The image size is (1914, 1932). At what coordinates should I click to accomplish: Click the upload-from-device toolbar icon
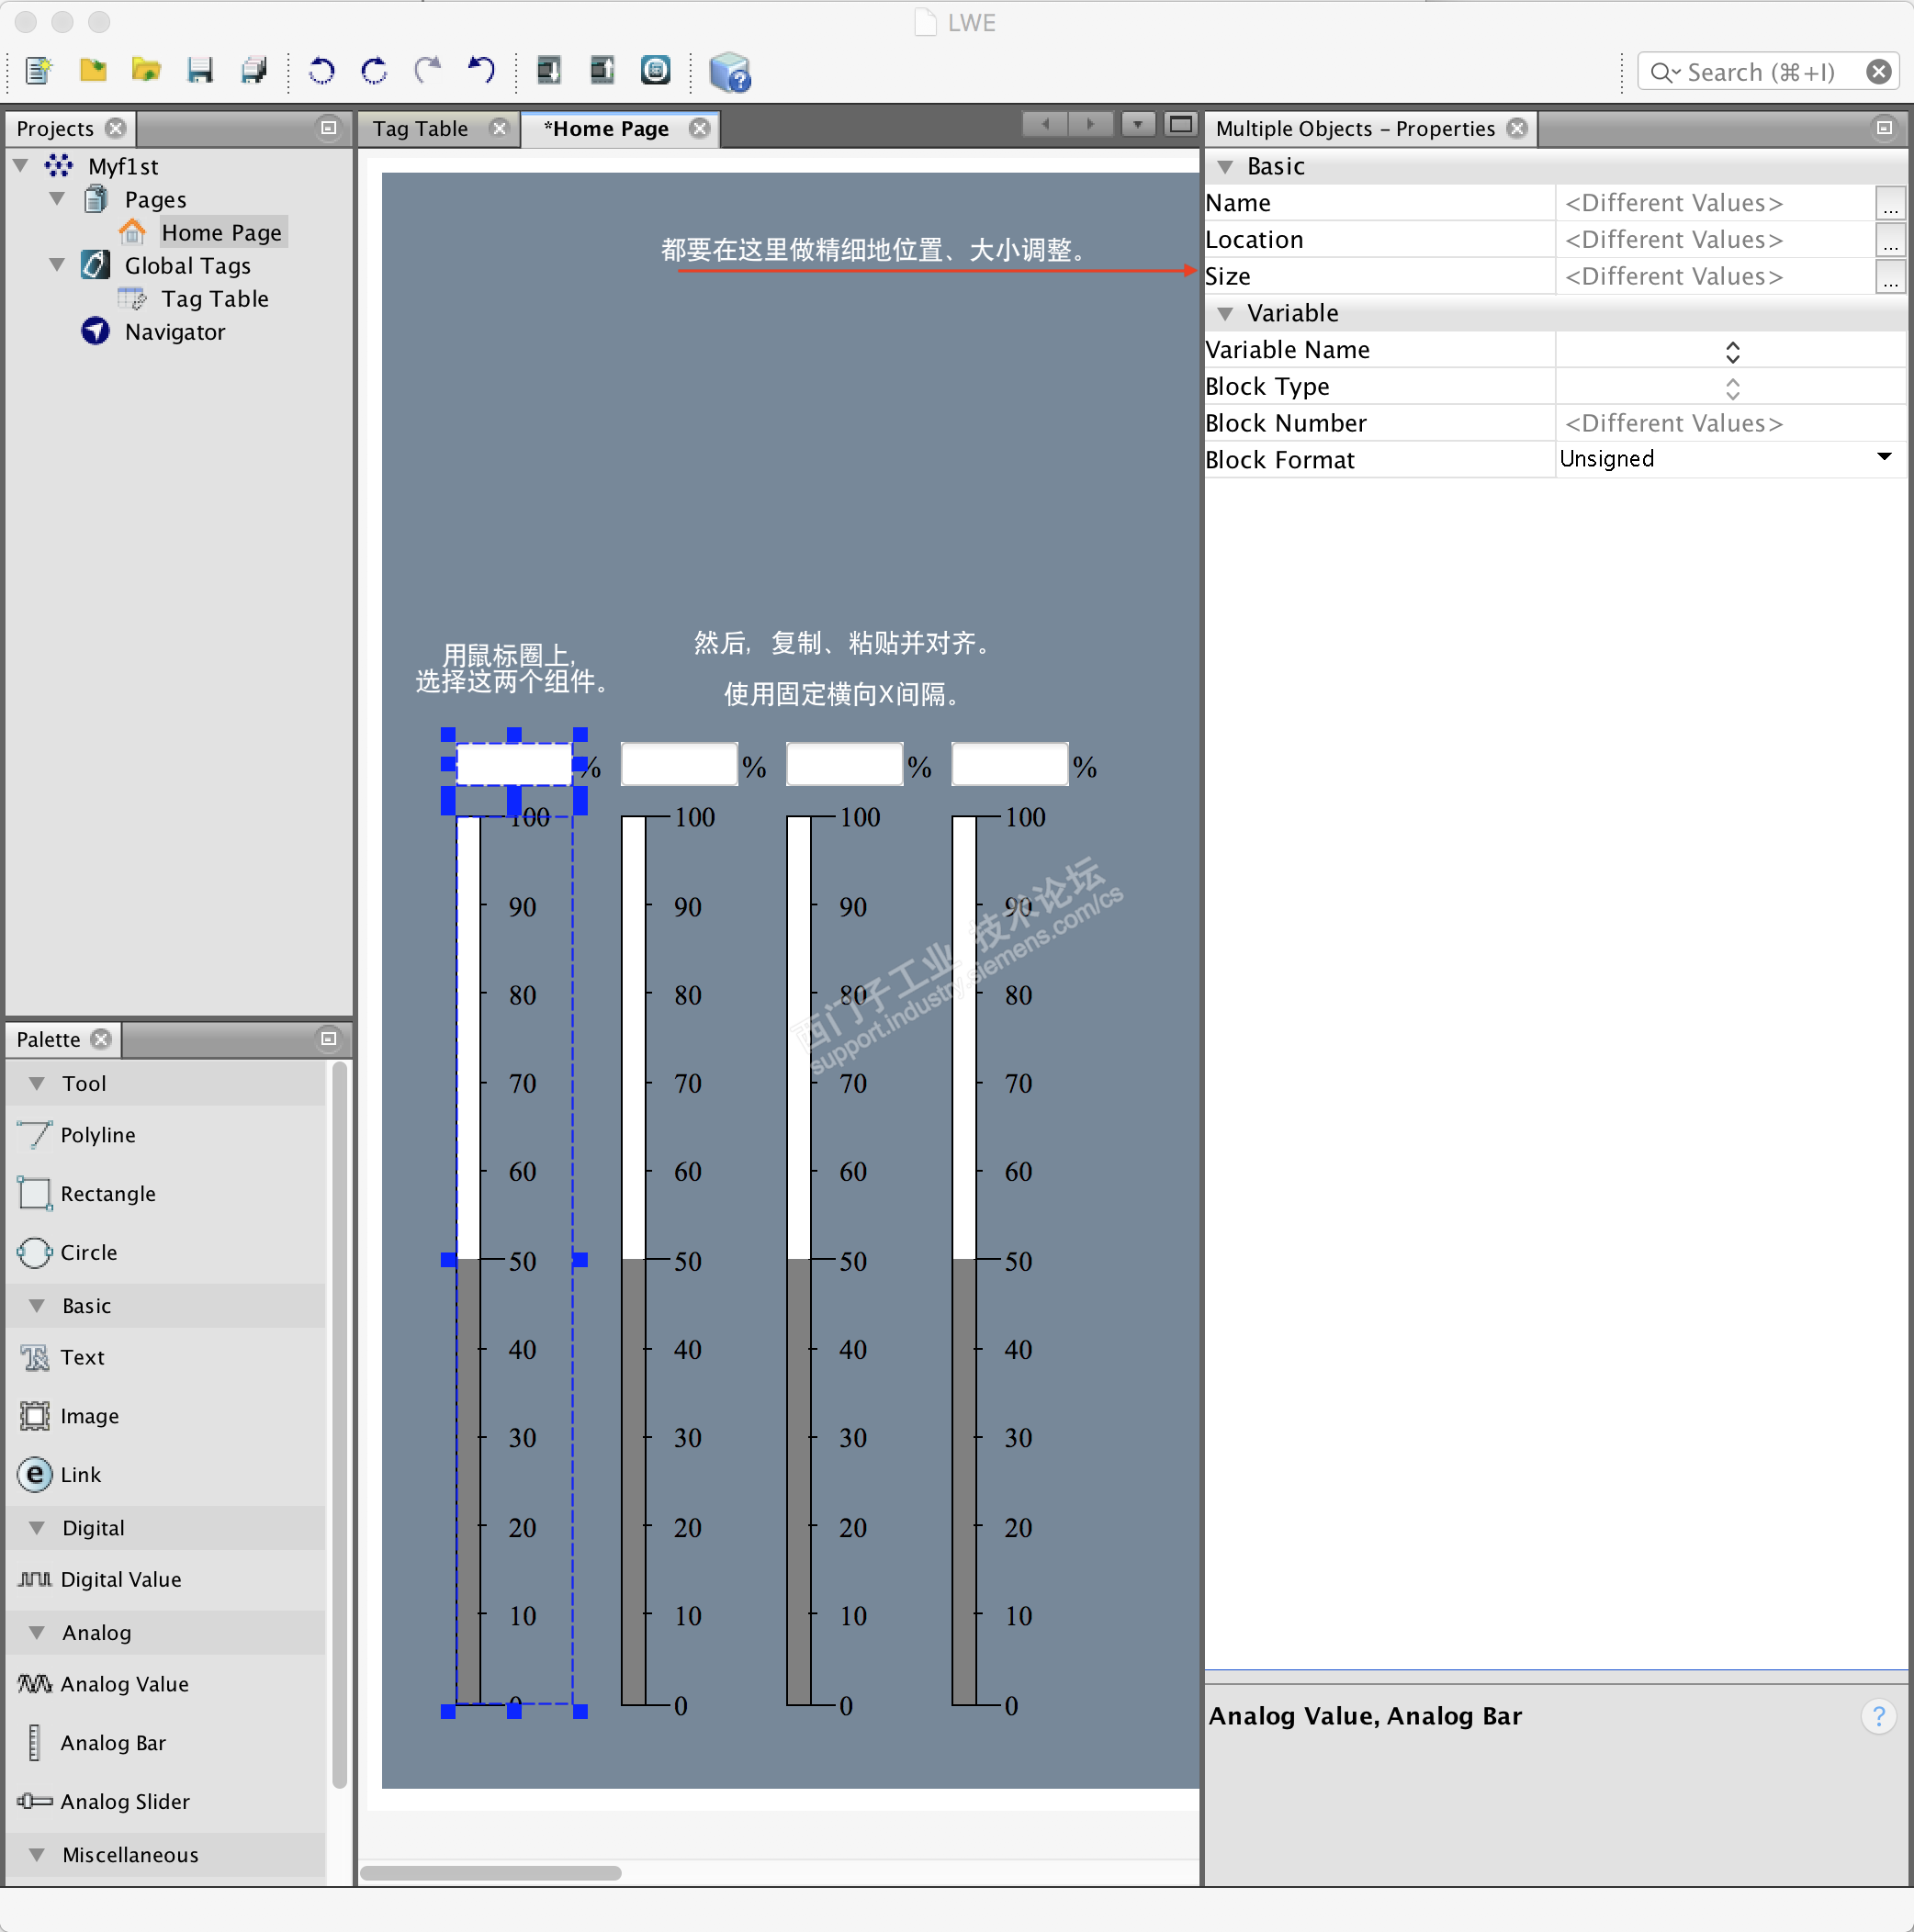602,71
